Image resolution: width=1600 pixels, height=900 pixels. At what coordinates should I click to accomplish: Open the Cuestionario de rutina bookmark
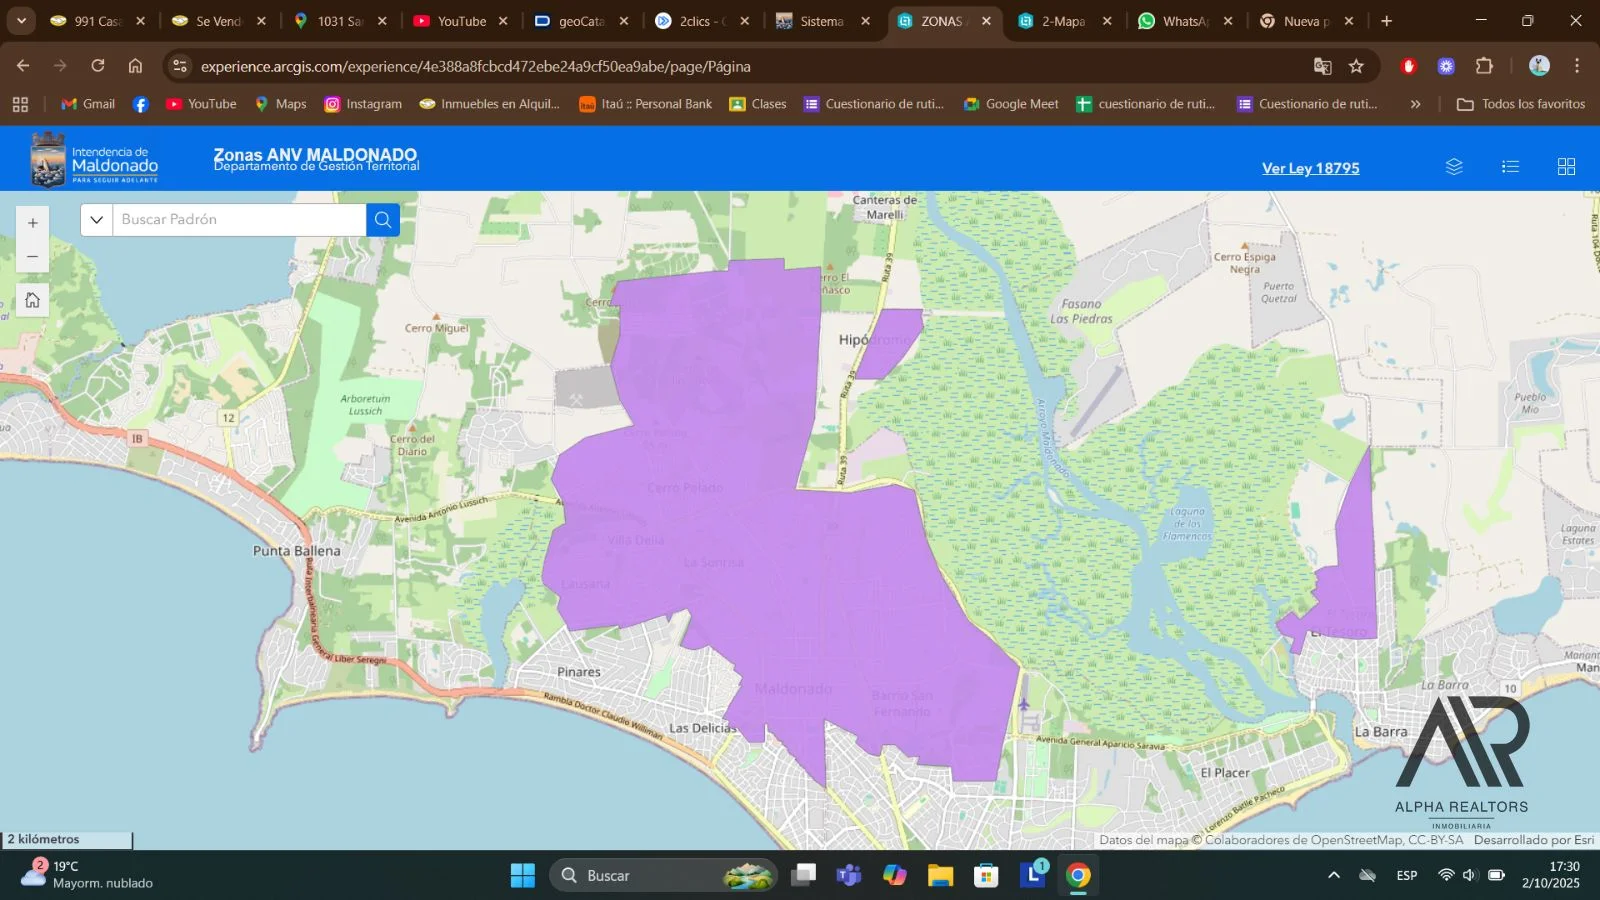(x=875, y=104)
